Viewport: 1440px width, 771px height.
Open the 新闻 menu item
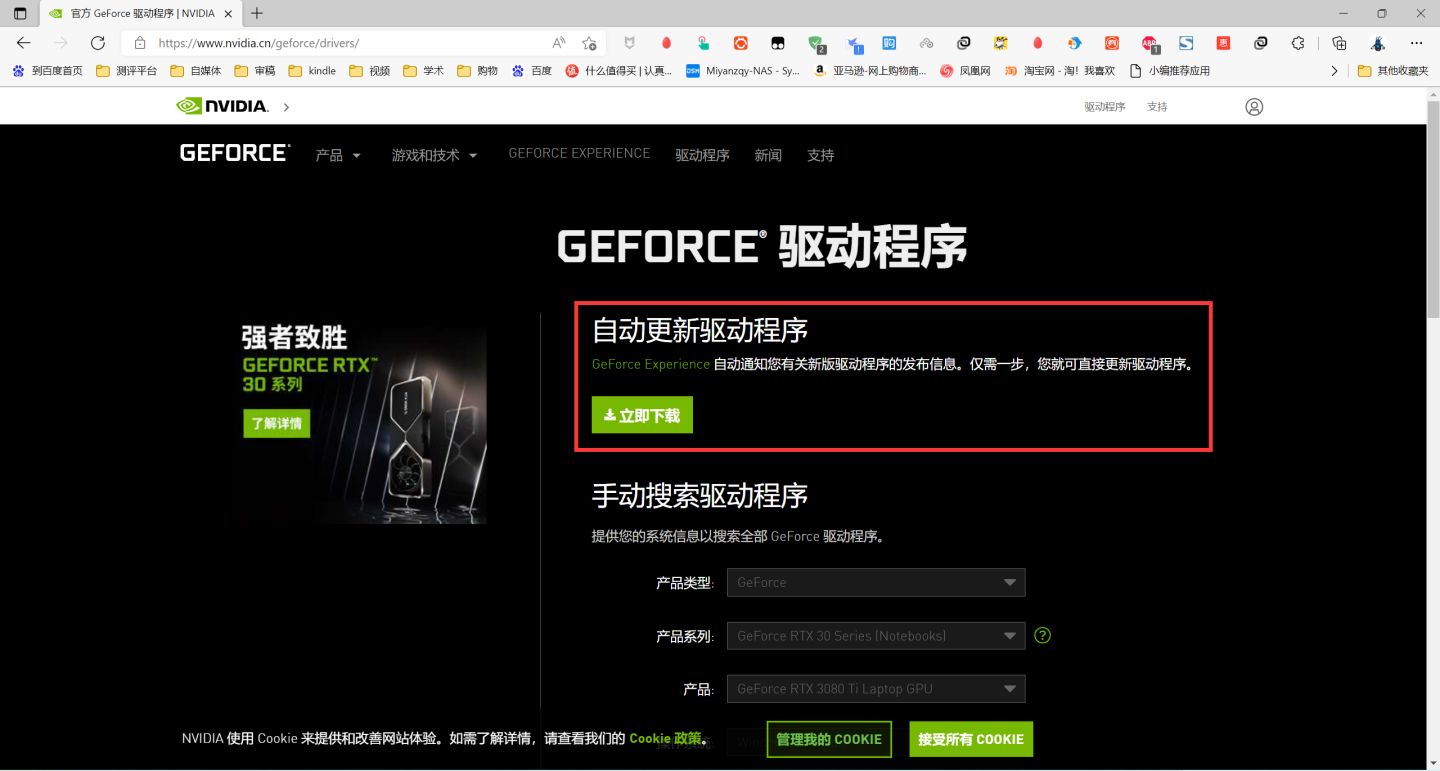click(x=767, y=155)
